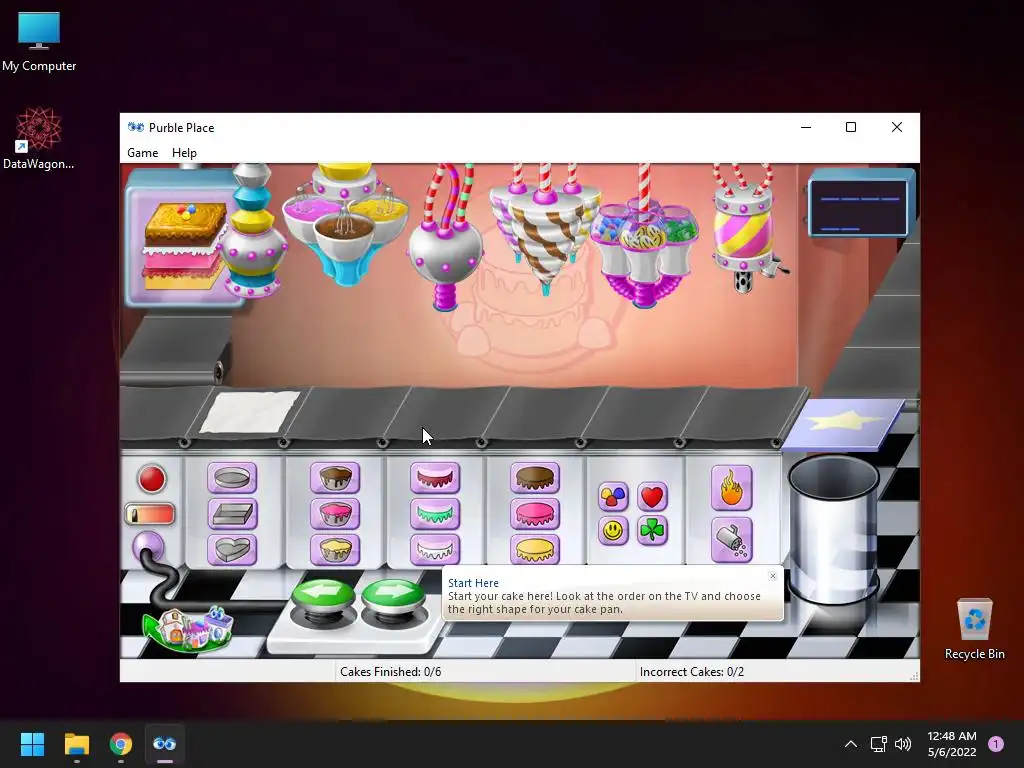Click the pink-yellow sprinkles canister machine
Viewport: 1024px width, 768px height.
pos(744,229)
